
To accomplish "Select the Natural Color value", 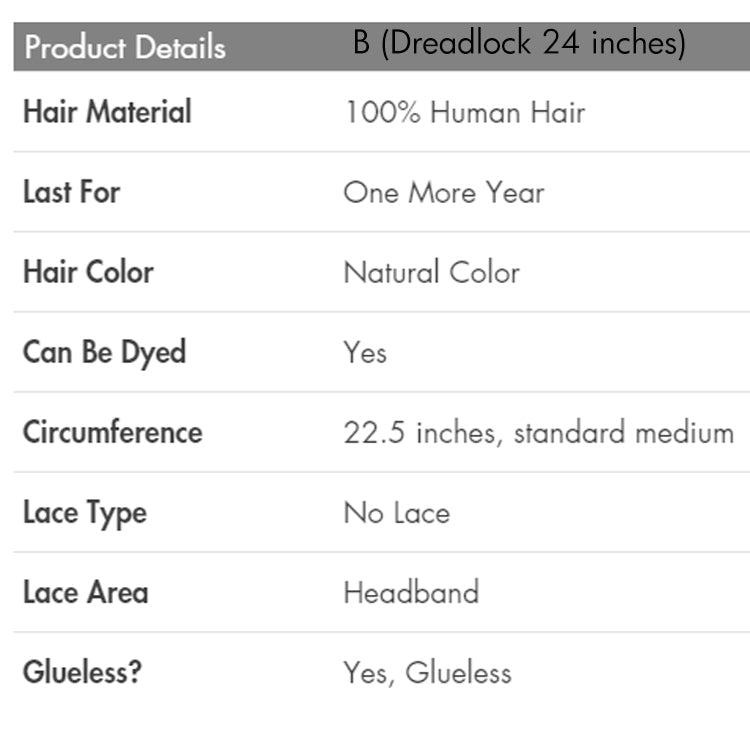I will [431, 272].
